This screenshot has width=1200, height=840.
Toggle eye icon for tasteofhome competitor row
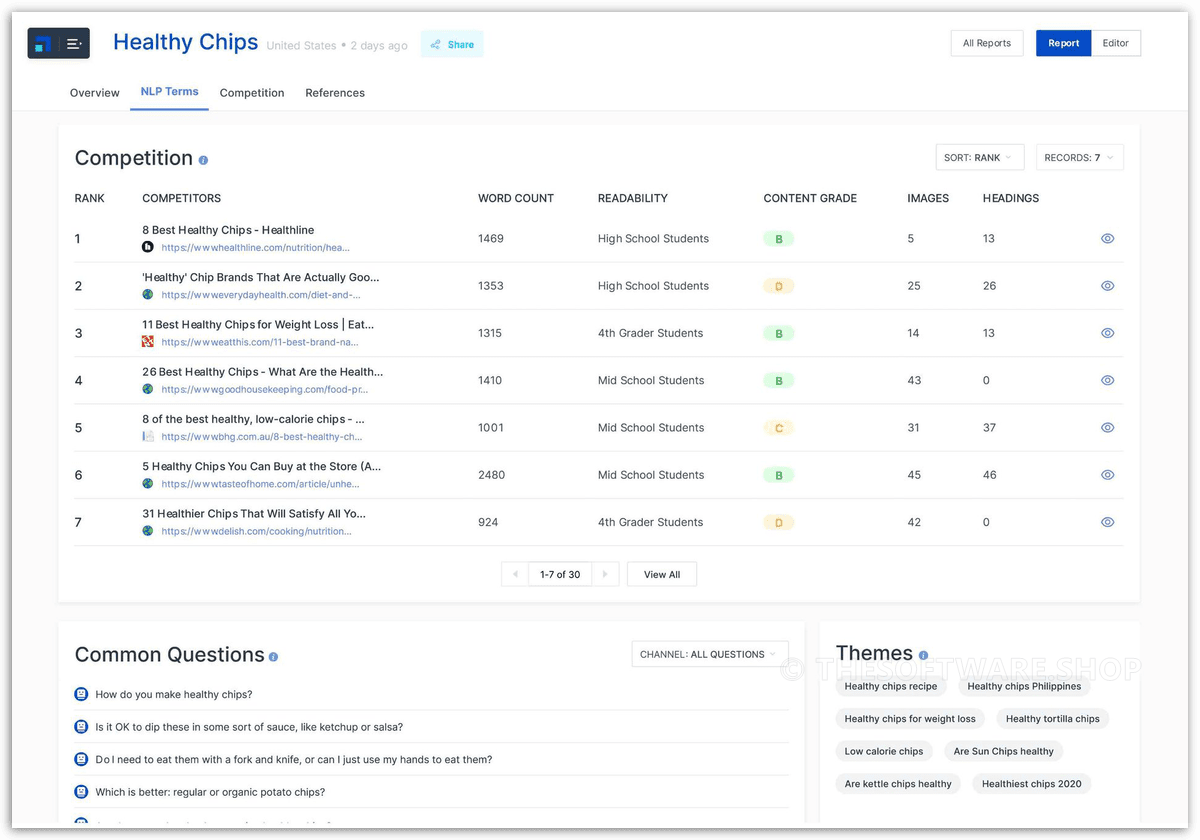(x=1107, y=475)
